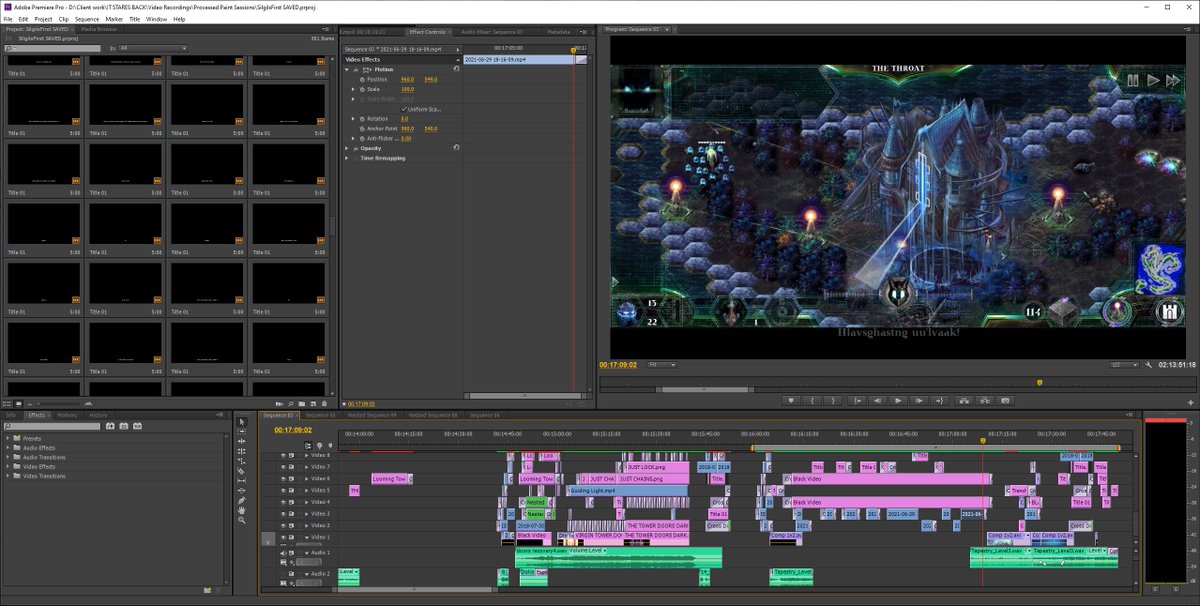Select the Slip tool
The height and width of the screenshot is (606, 1200).
click(x=242, y=481)
